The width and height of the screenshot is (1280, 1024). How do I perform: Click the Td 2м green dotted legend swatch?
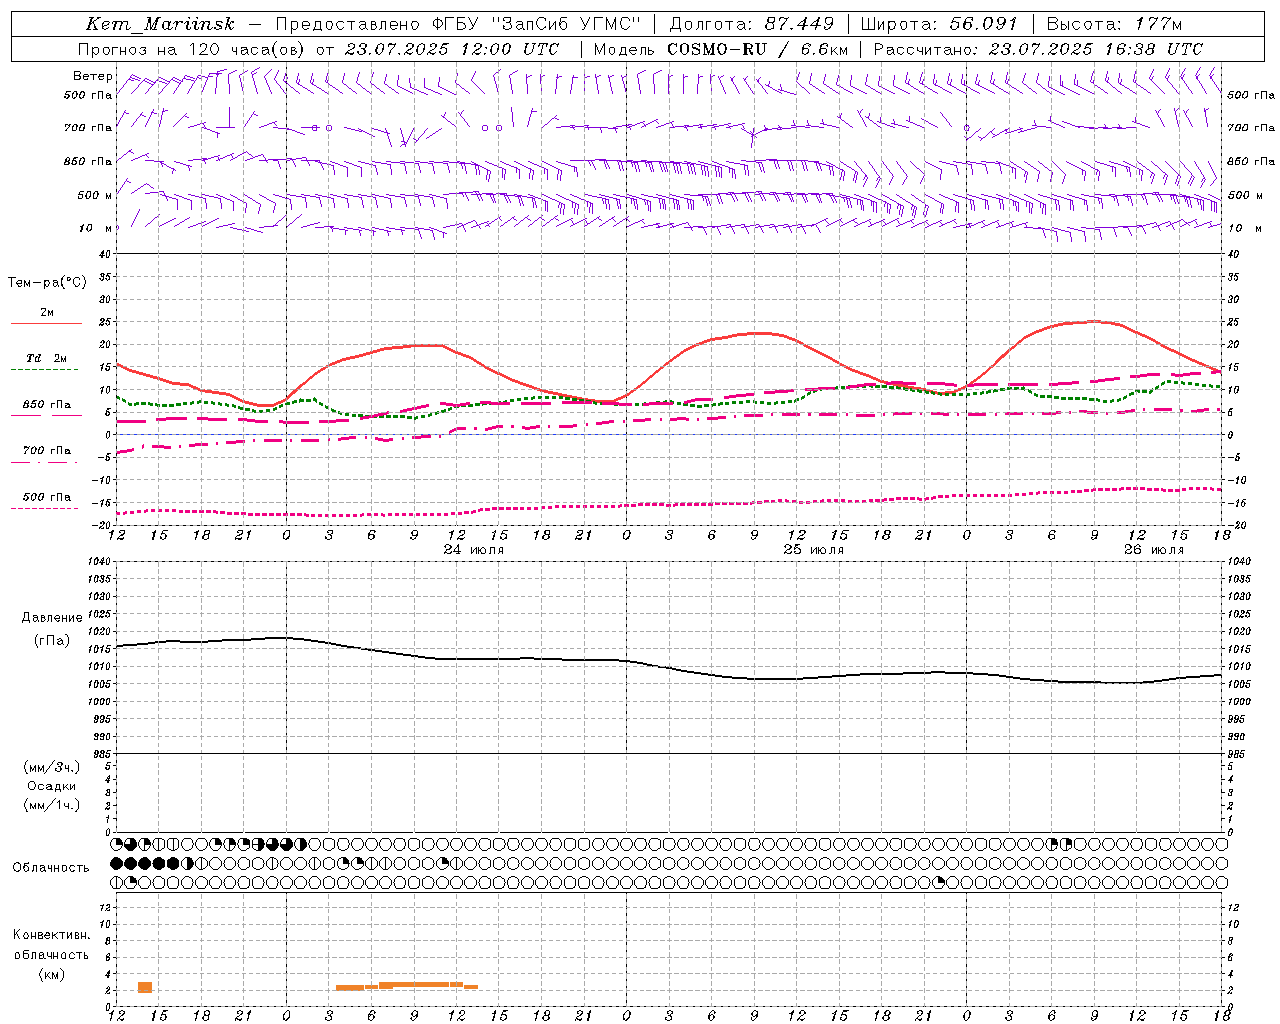pos(44,370)
